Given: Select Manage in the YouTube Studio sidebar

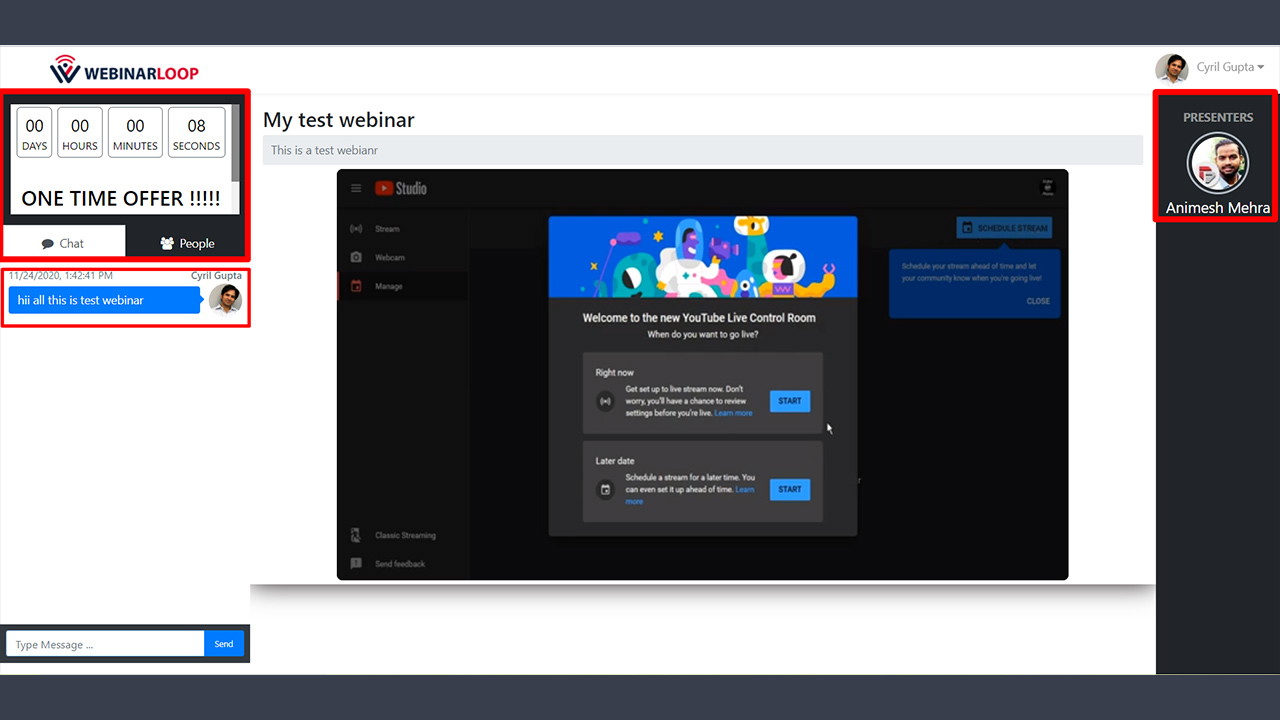Looking at the screenshot, I should coord(389,286).
